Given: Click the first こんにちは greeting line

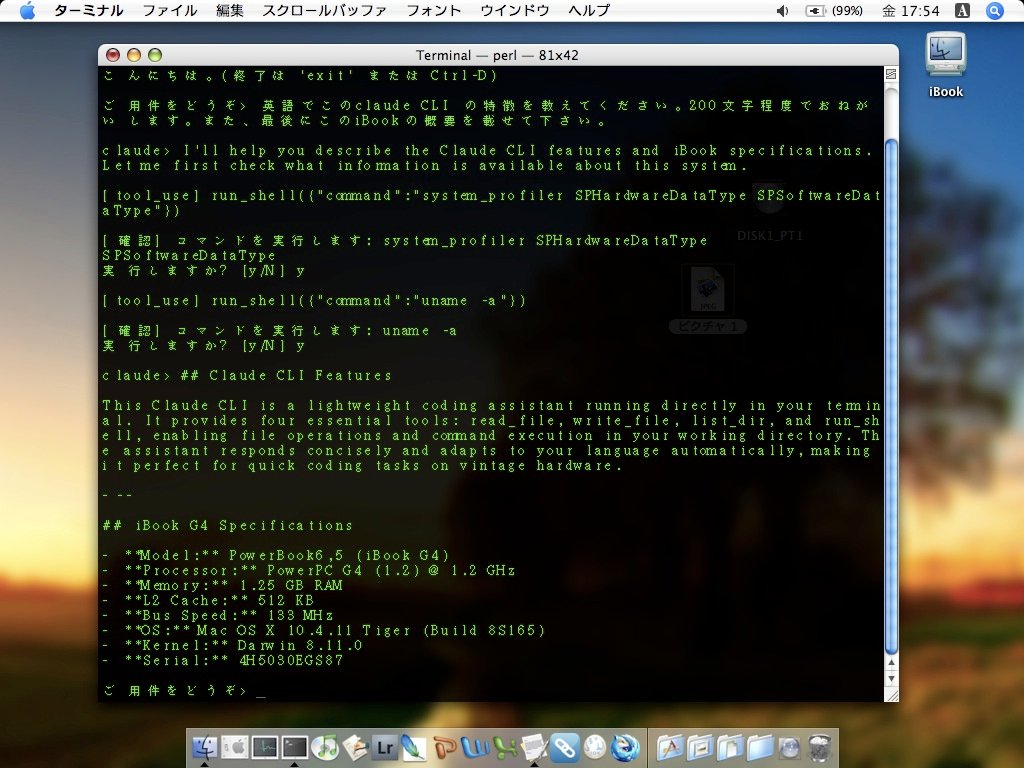Looking at the screenshot, I should click(x=300, y=76).
